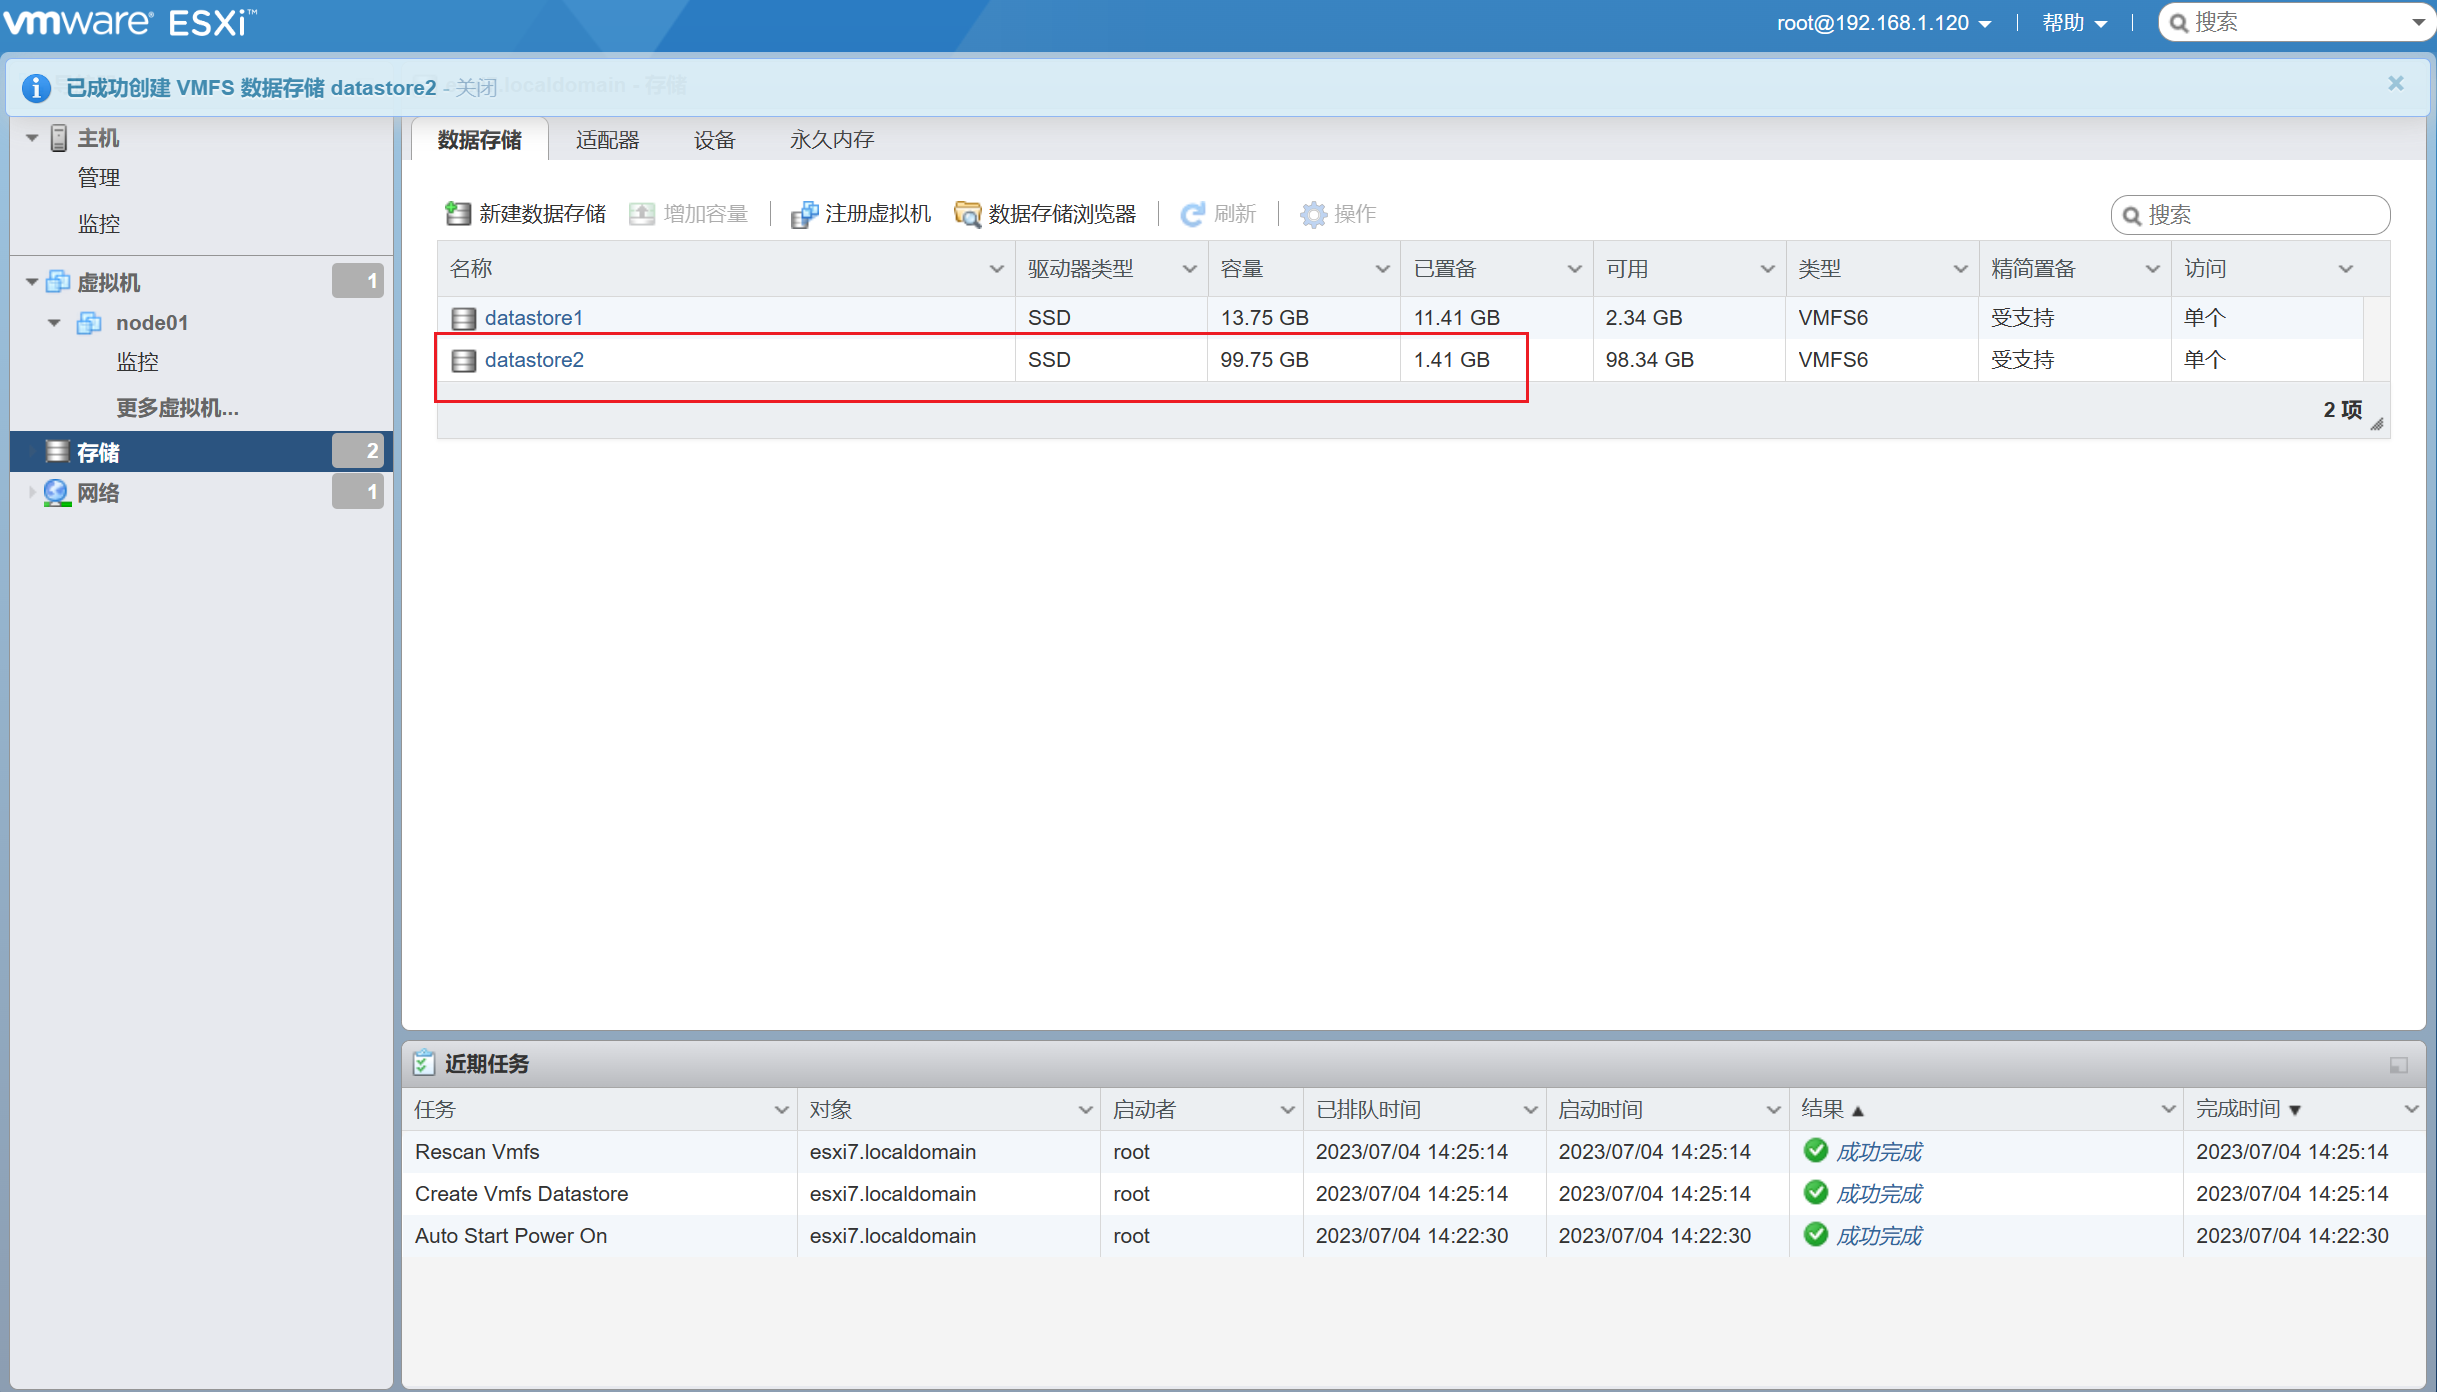Open the datastore2 link

pyautogui.click(x=534, y=360)
